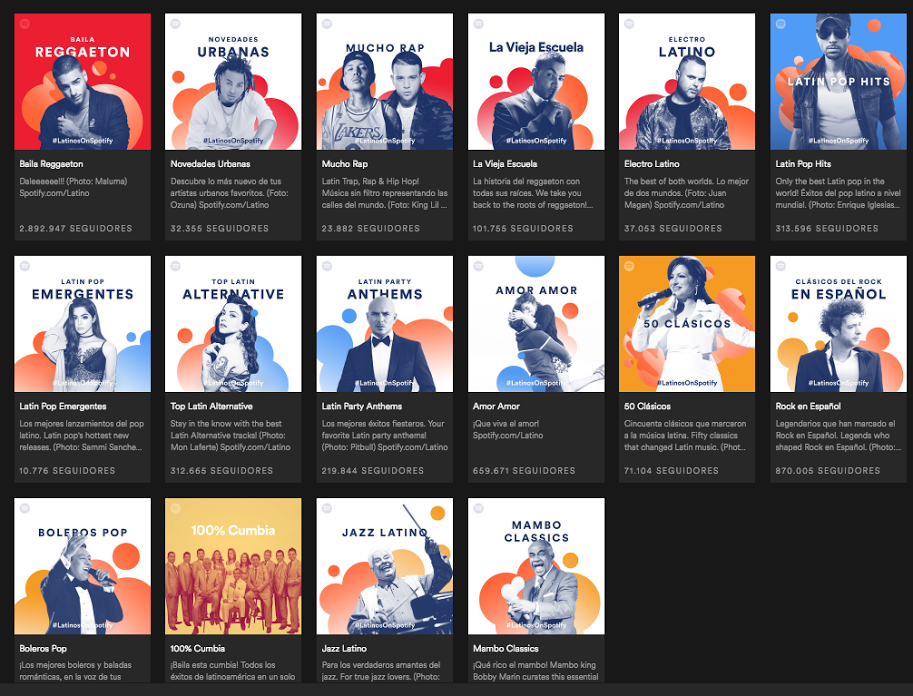Select the Mucho Rap playlist cover

384,81
